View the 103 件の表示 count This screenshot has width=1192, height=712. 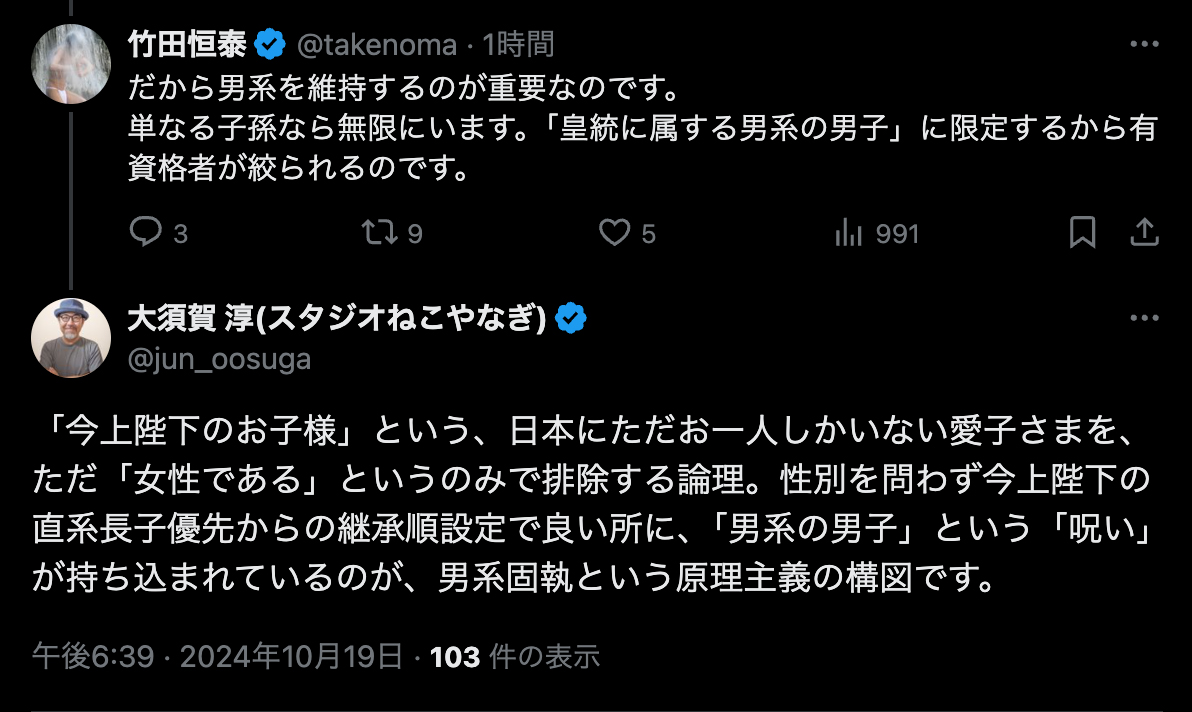(514, 656)
